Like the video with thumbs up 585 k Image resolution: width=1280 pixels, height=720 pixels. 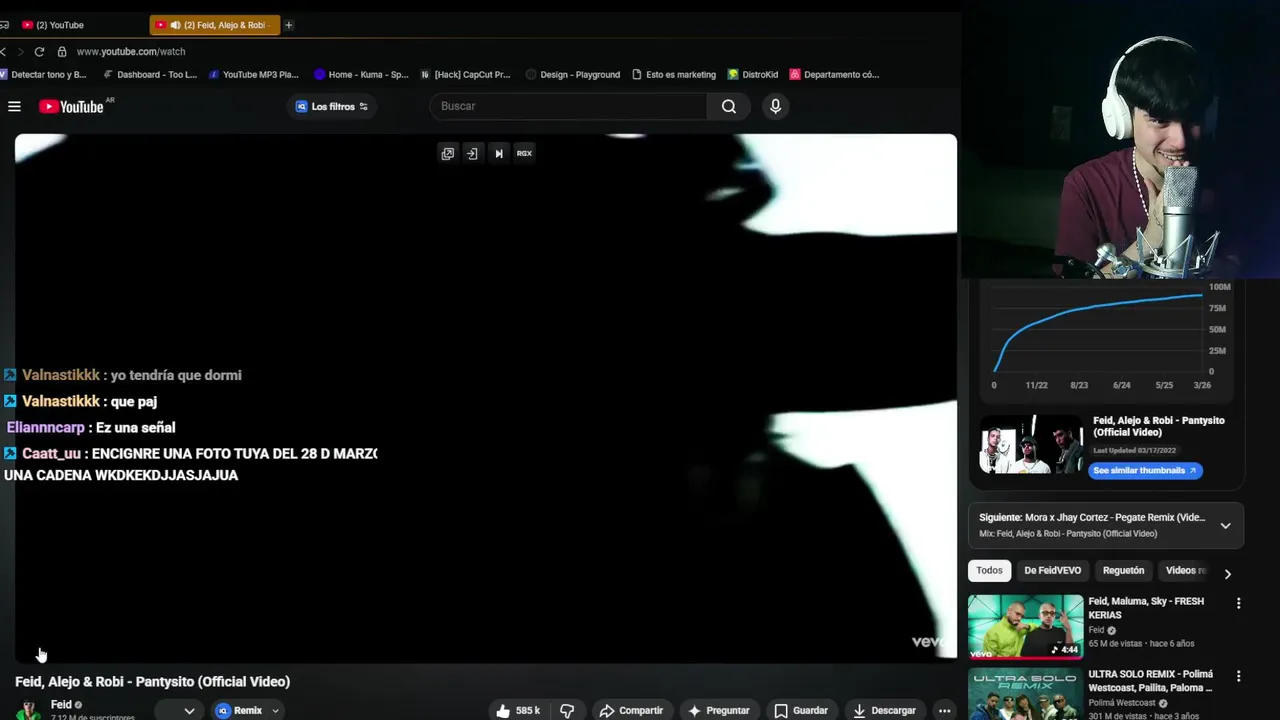click(518, 710)
